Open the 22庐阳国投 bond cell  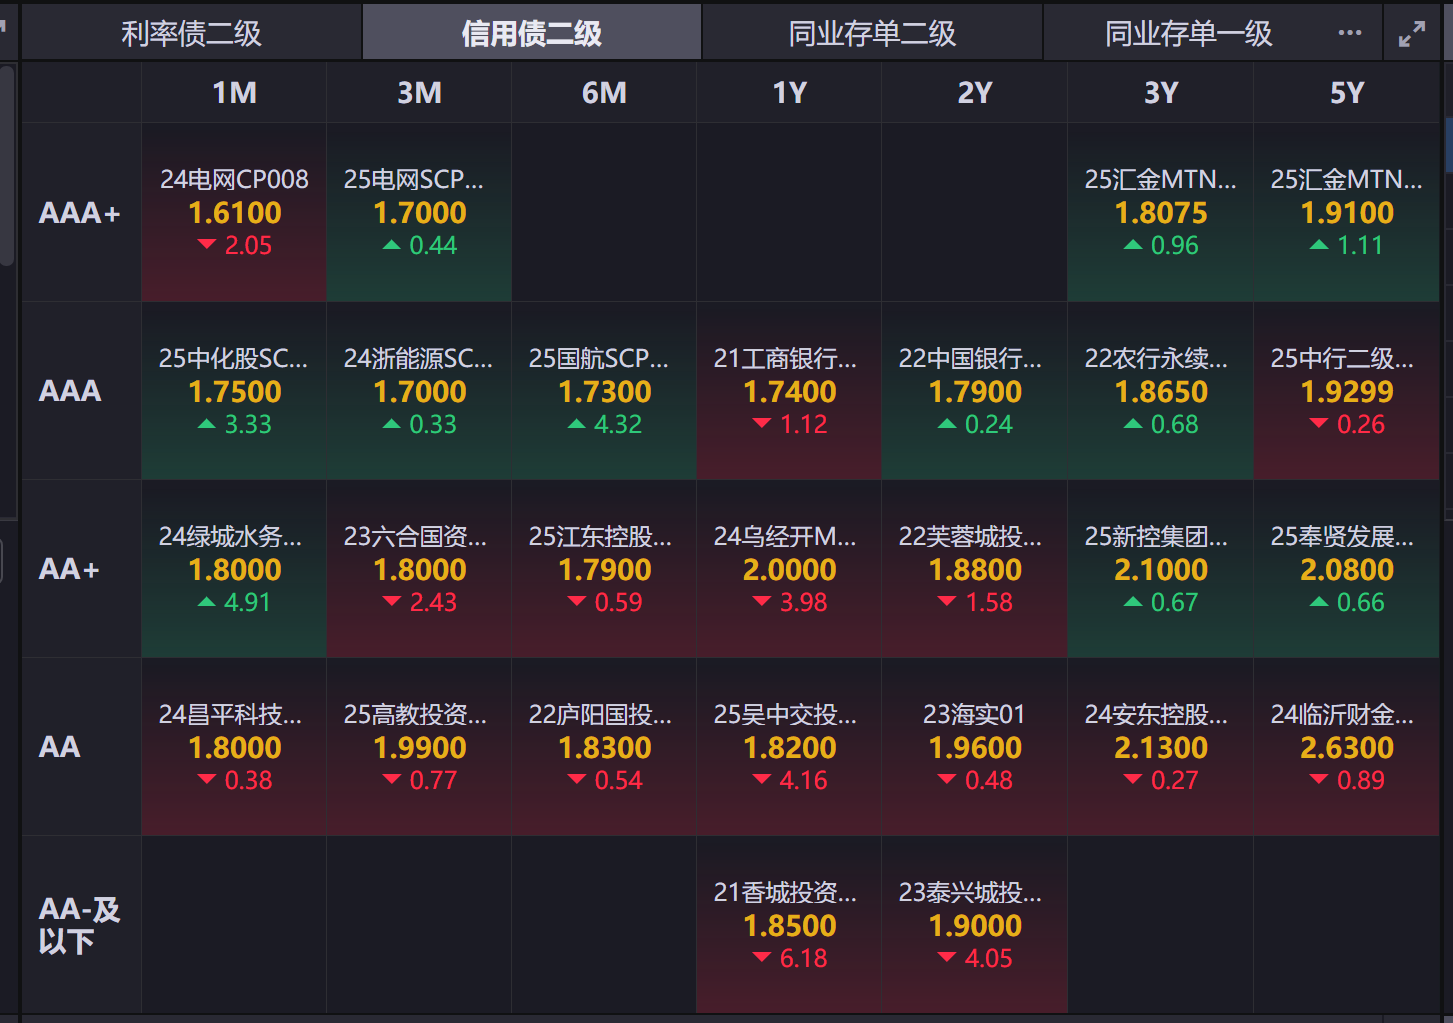pyautogui.click(x=604, y=747)
